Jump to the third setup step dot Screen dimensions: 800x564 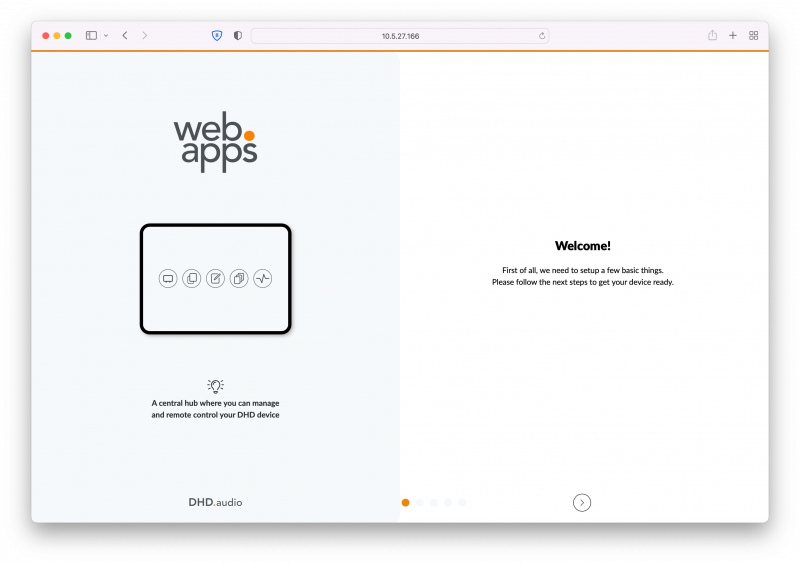[434, 502]
